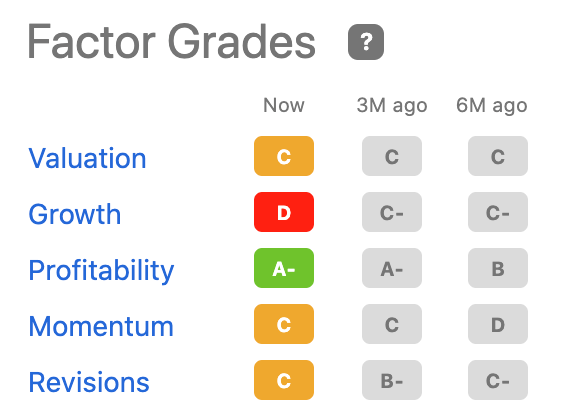Screen dimensions: 564x420
Task: Click Momentum D grade from 6M ago
Action: coord(498,324)
